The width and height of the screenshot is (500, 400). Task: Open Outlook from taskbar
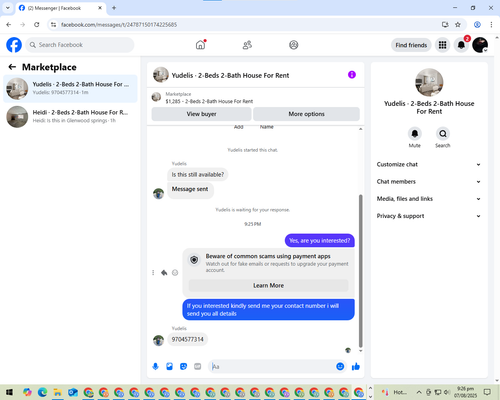(73, 392)
